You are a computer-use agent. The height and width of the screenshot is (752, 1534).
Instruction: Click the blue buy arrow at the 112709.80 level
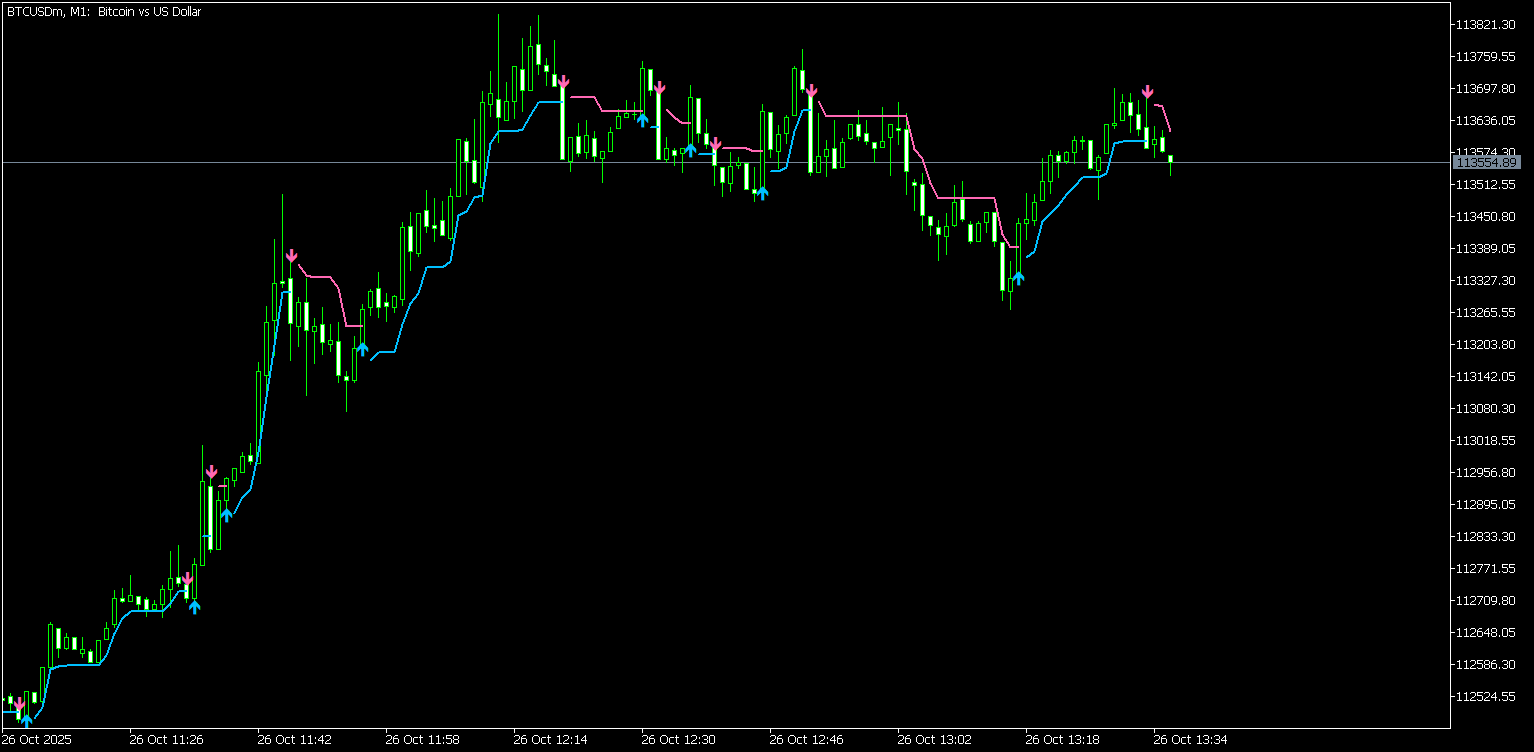point(195,606)
